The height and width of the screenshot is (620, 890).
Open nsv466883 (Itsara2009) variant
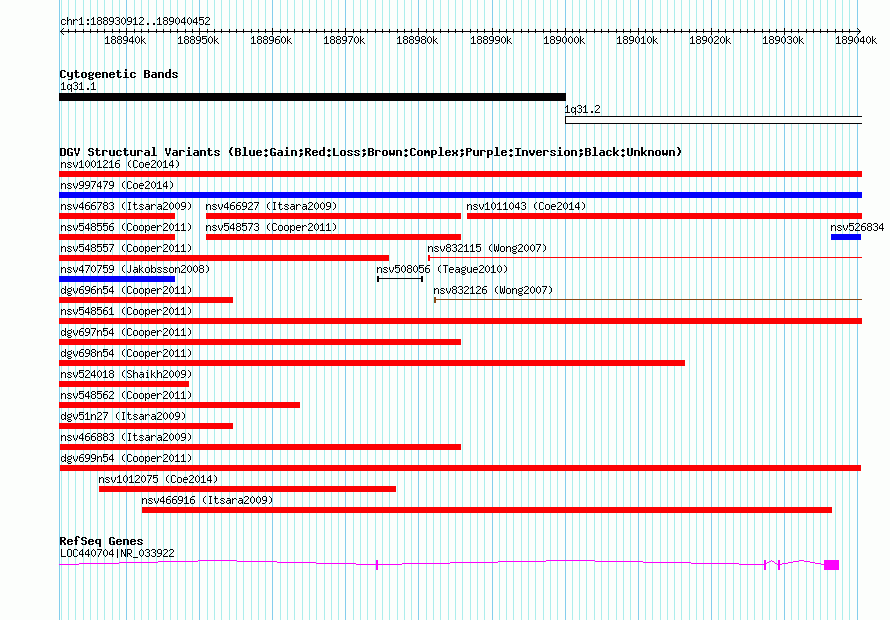coord(126,437)
